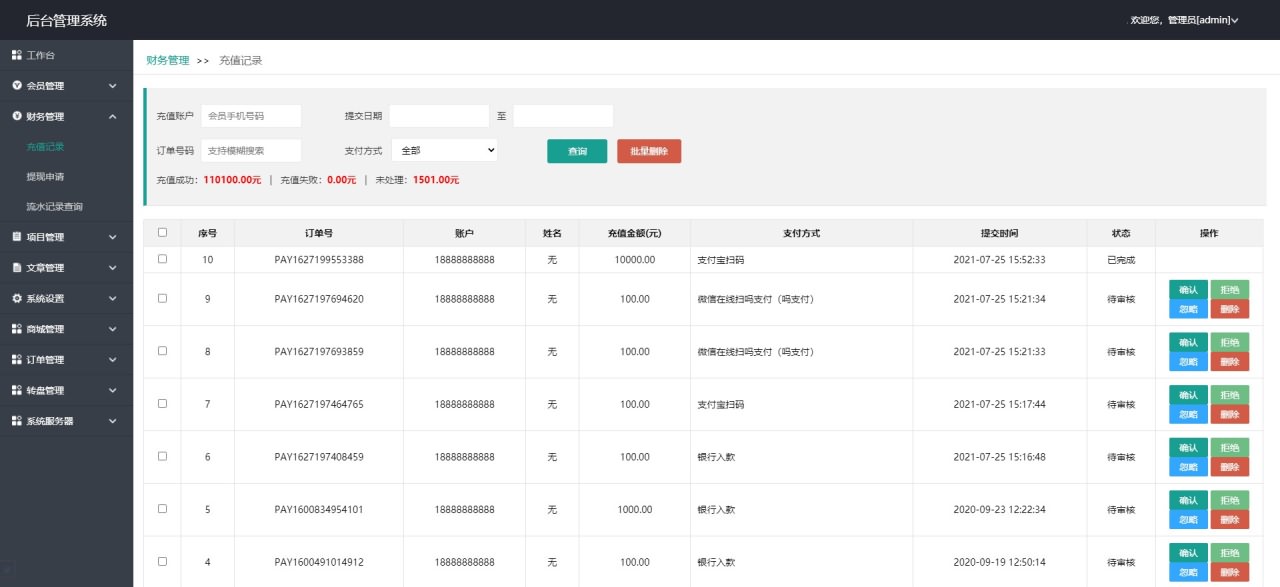Click 确认 for order PAY1627197694620

point(1188,289)
